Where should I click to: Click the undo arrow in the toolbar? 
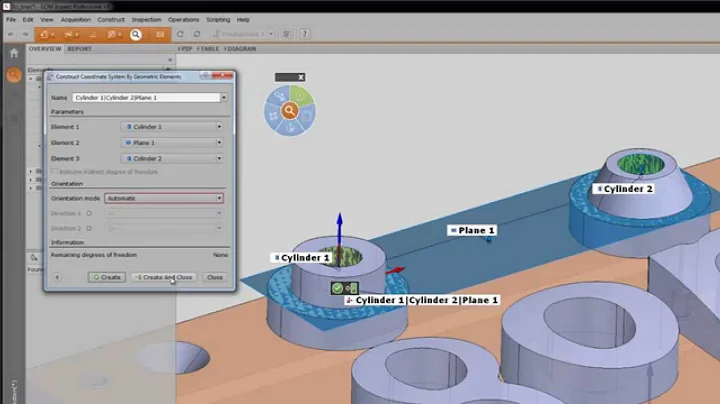click(x=11, y=34)
